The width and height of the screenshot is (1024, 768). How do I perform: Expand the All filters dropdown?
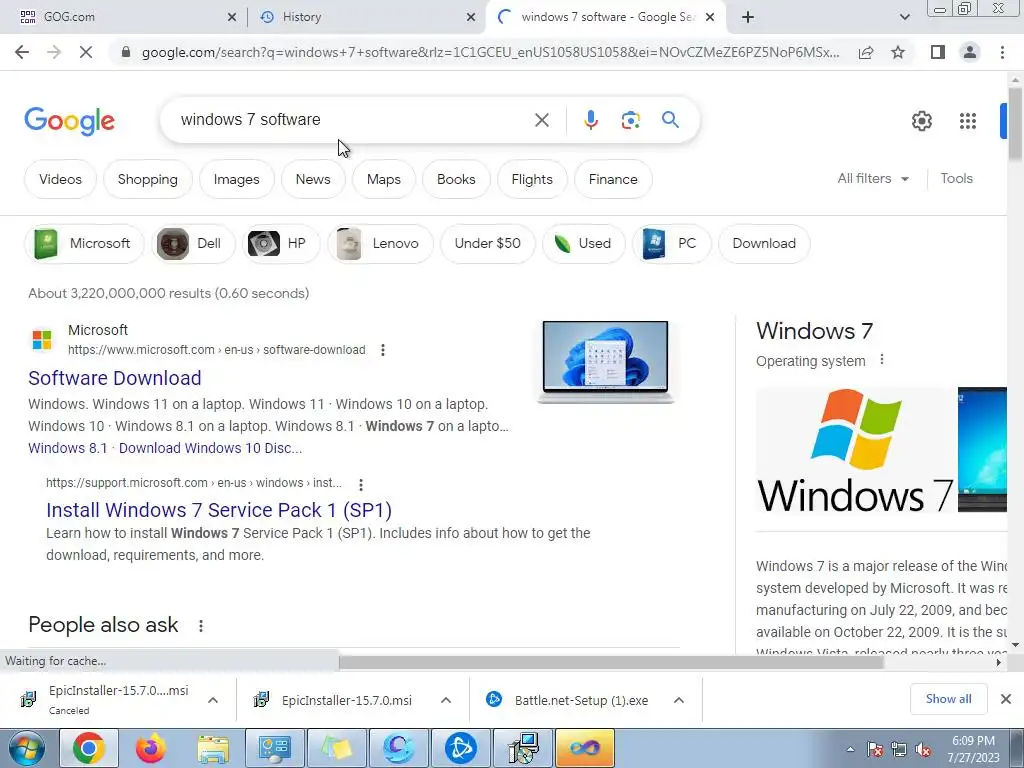[x=873, y=178]
